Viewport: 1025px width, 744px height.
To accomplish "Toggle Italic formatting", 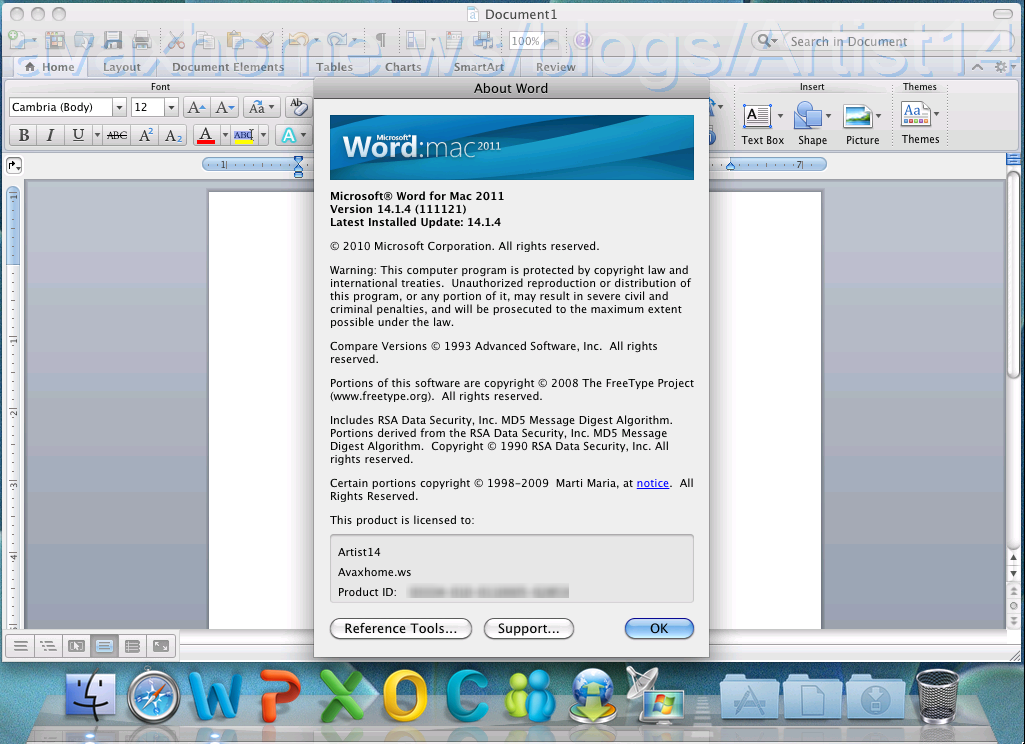I will pyautogui.click(x=50, y=135).
